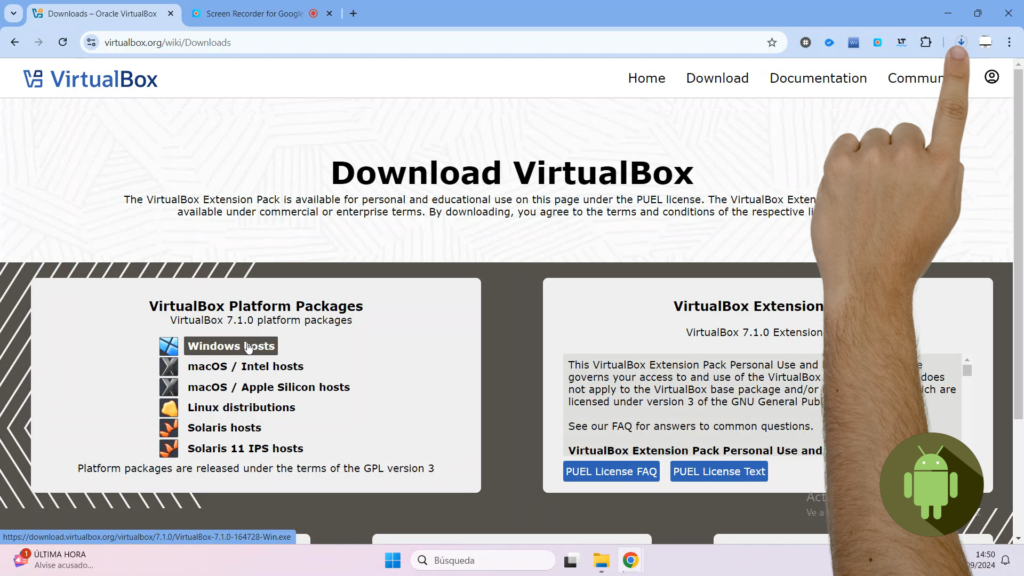Click the Windows Start button
1024x576 pixels.
[x=393, y=560]
